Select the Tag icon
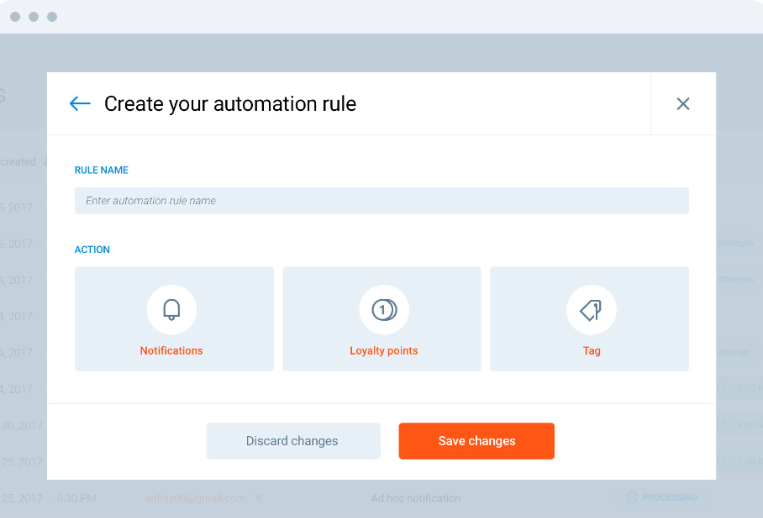 [591, 310]
